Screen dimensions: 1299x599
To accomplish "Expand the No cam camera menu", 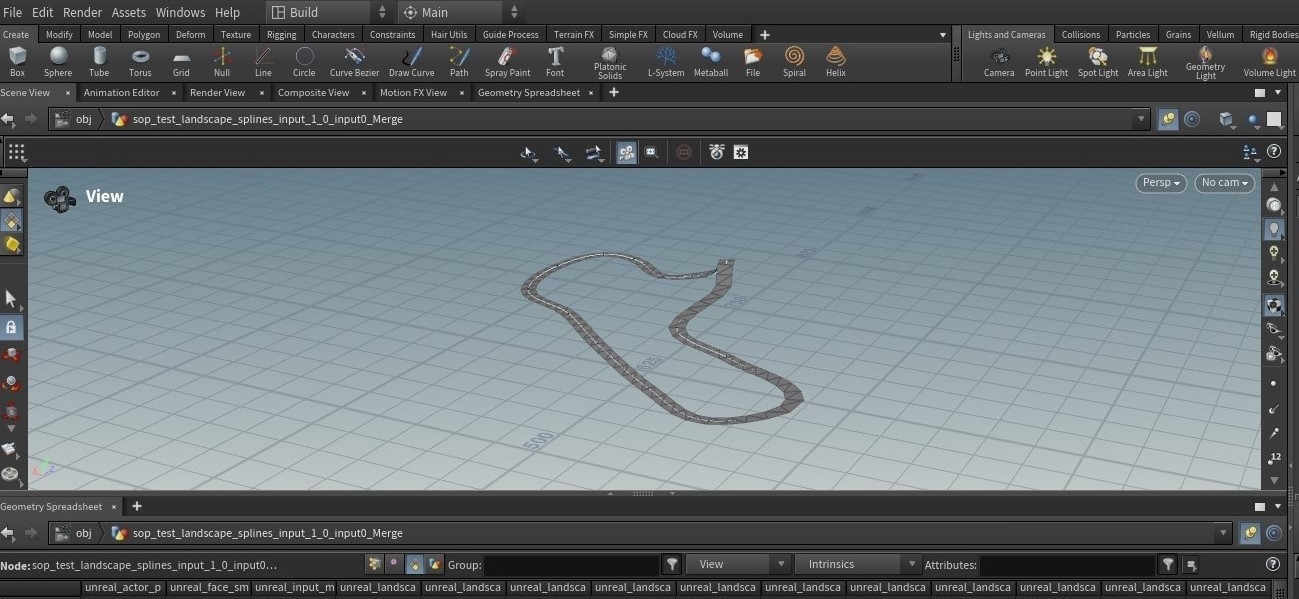I will point(1224,183).
